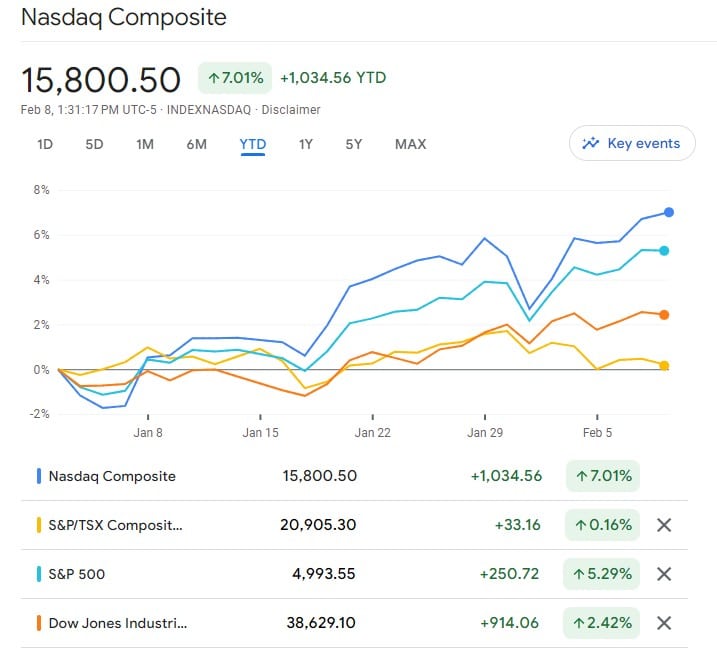
Task: Open the Key events button
Action: coord(632,143)
